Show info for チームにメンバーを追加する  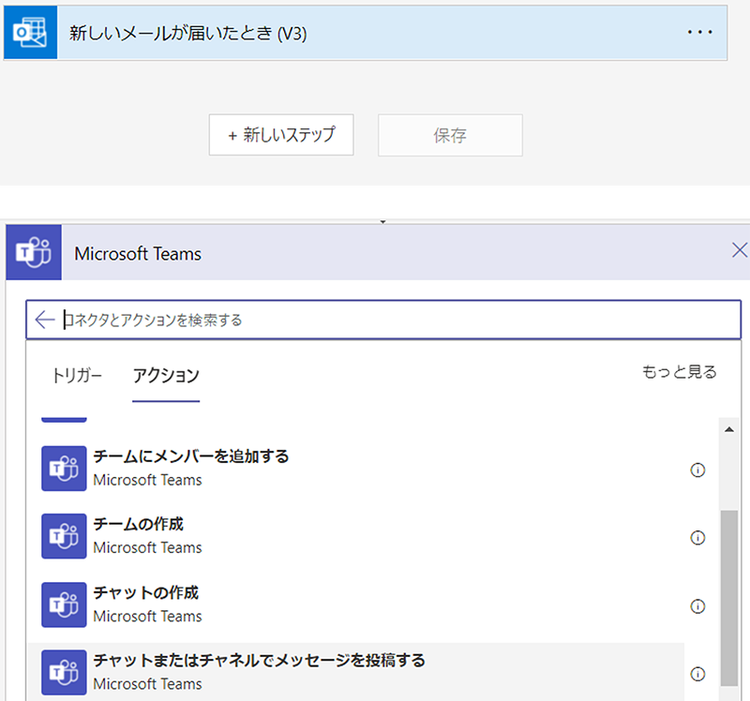[x=698, y=470]
